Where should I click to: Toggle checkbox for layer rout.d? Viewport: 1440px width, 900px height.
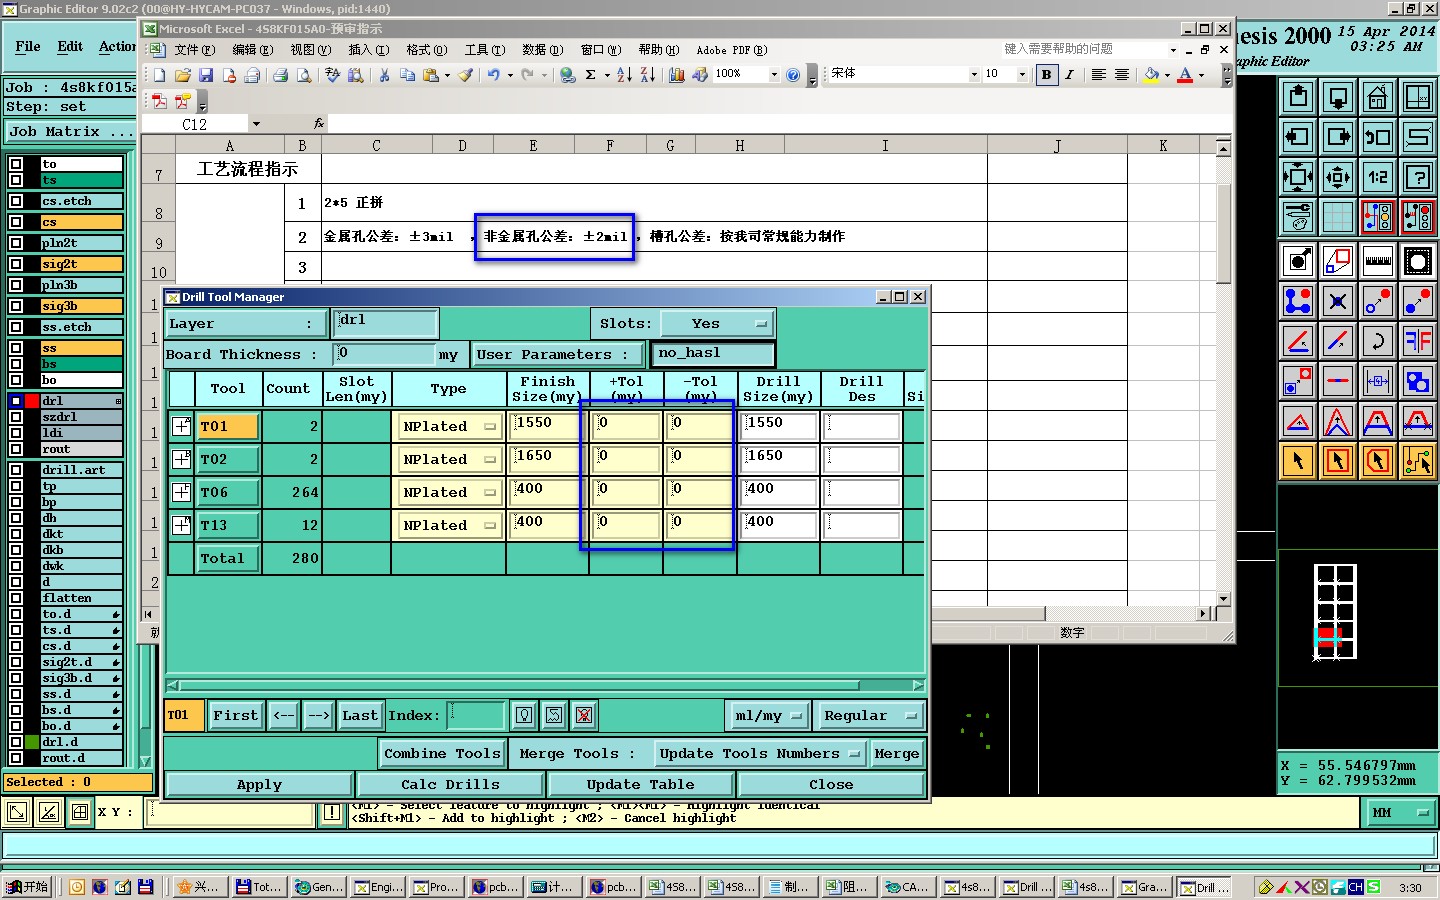[x=16, y=758]
